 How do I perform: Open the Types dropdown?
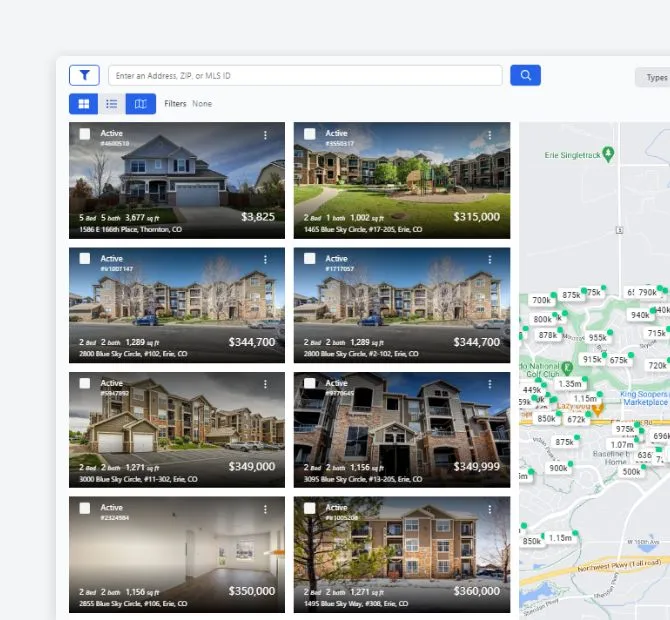tap(653, 77)
